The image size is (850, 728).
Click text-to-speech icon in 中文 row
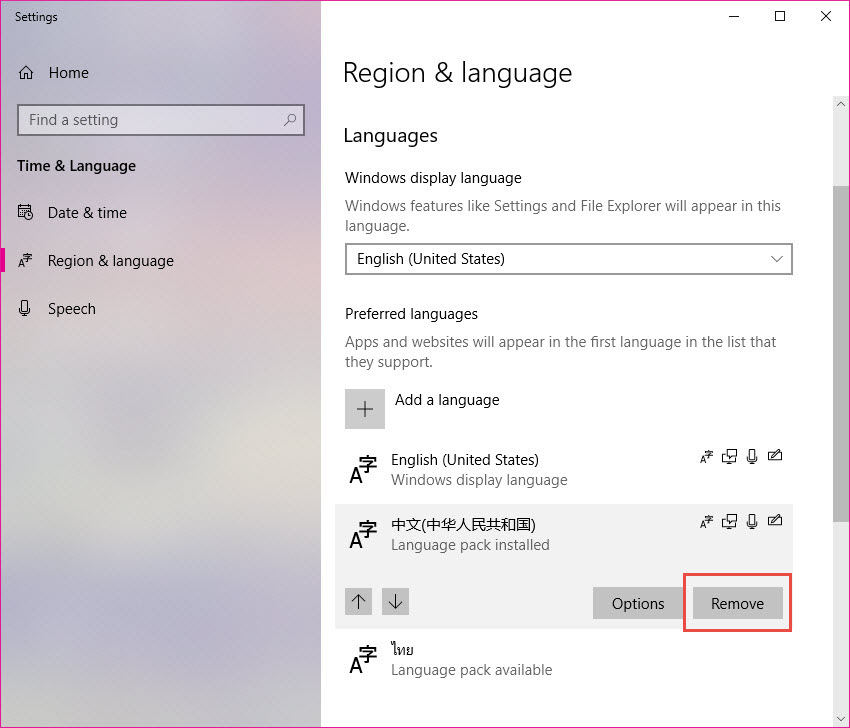tap(729, 522)
